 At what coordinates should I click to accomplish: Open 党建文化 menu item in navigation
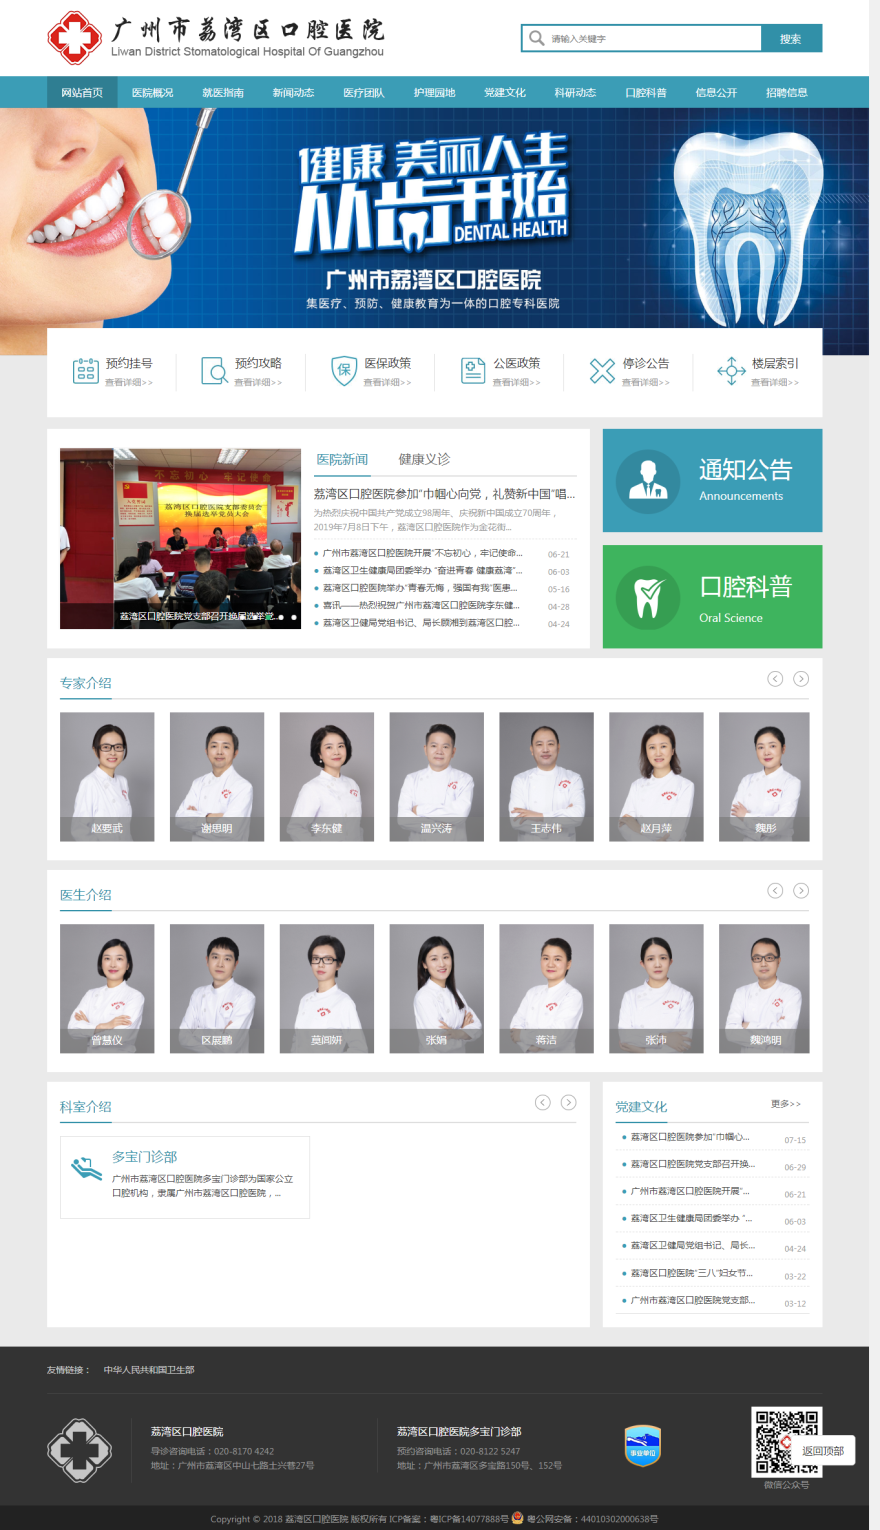pyautogui.click(x=505, y=92)
